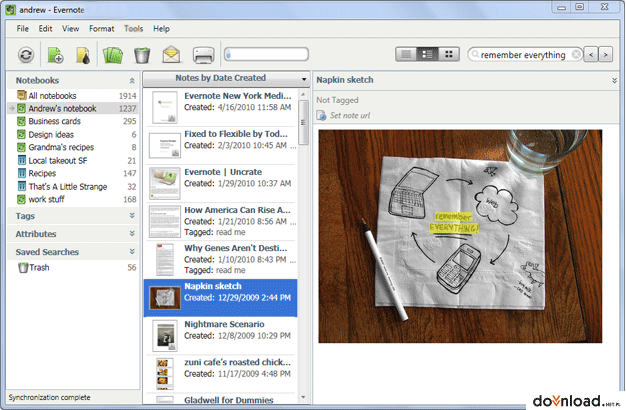Click the Napkin sketch note title

tap(345, 80)
